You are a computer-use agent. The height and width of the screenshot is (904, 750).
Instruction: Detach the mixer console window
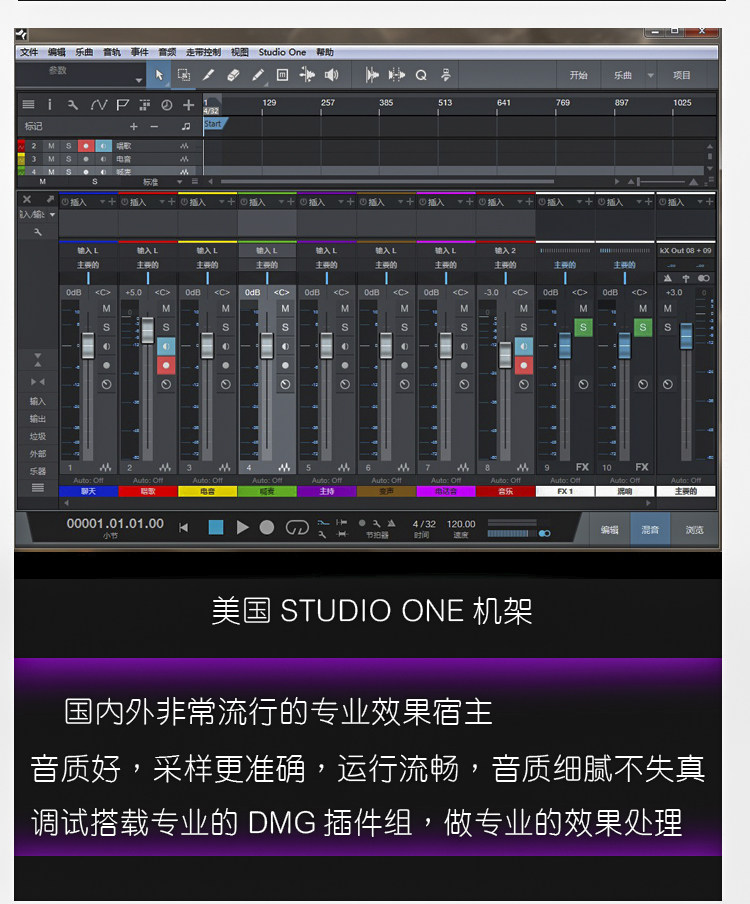[50, 199]
